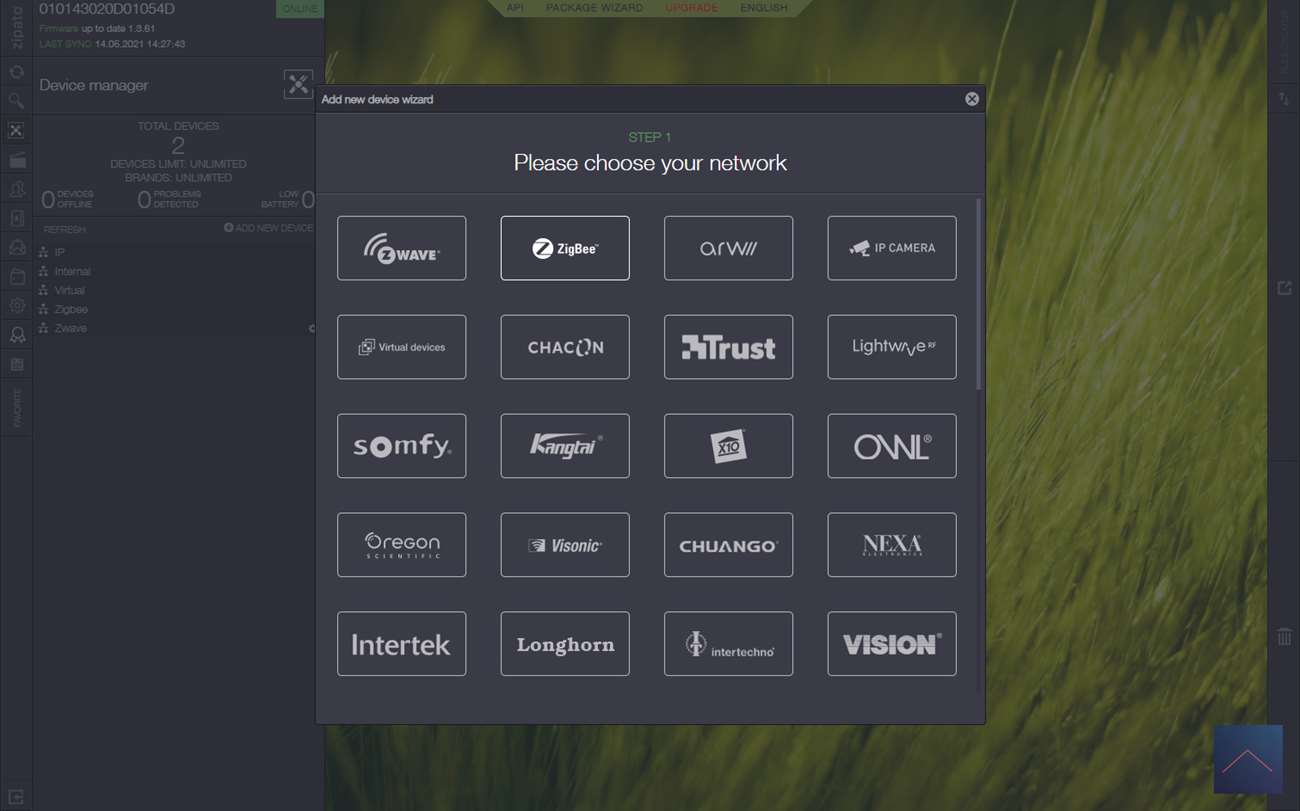Viewport: 1300px width, 811px height.
Task: Click the Upgrade menu item
Action: (692, 8)
